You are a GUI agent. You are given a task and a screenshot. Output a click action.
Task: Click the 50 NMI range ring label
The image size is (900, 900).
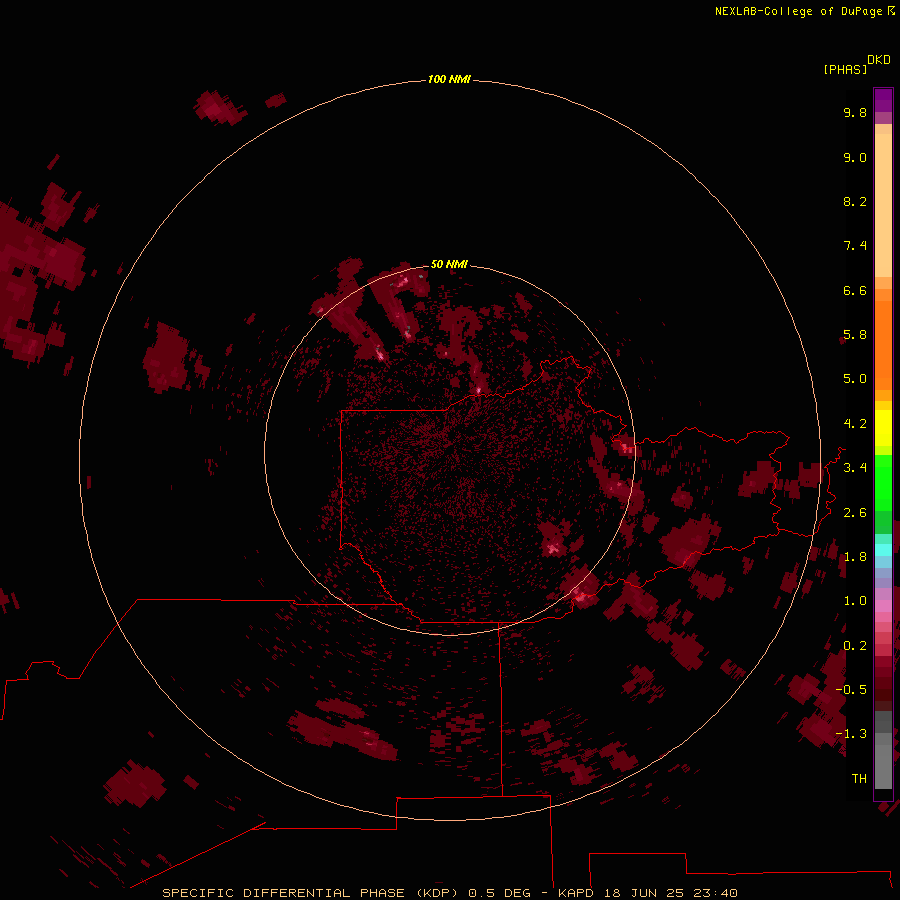449,264
